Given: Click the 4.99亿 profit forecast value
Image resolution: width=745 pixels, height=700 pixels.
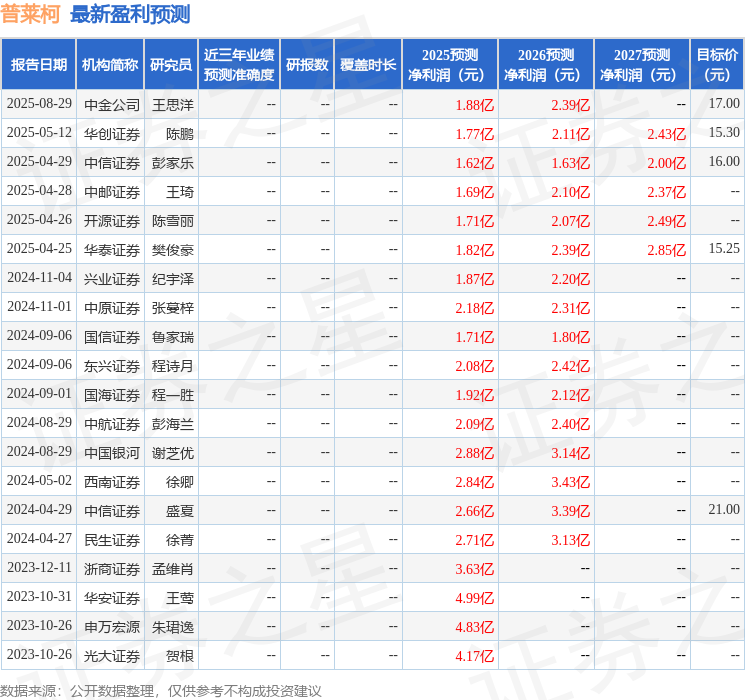Looking at the screenshot, I should point(475,598).
